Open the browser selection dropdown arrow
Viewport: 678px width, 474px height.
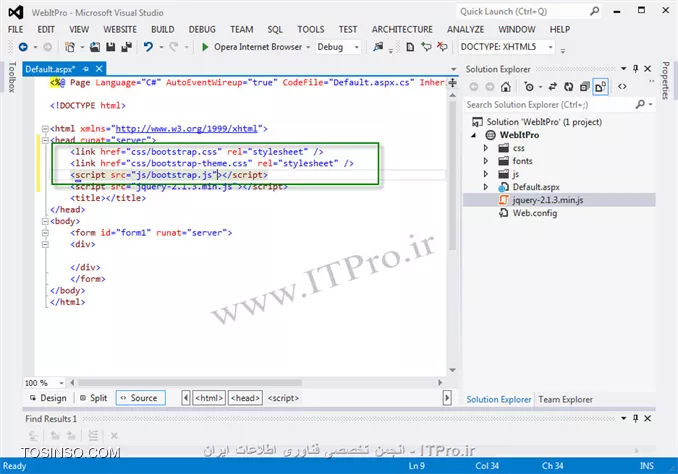pyautogui.click(x=308, y=47)
